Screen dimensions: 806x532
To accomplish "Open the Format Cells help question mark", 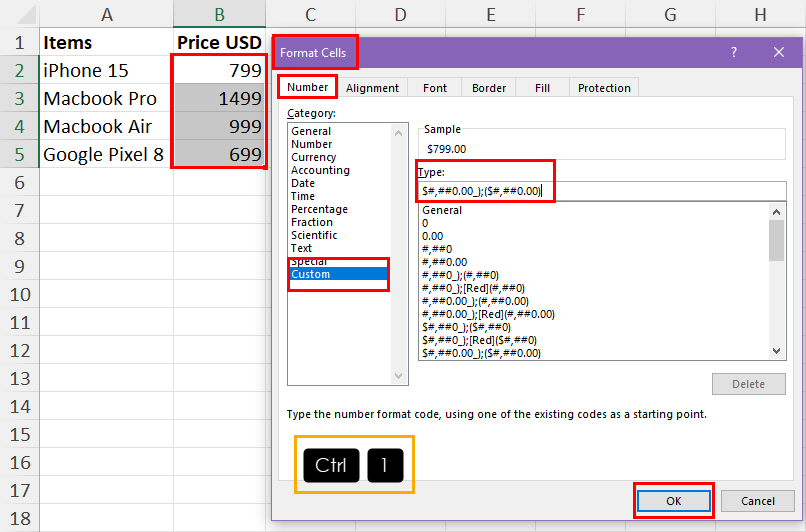I will [x=734, y=52].
